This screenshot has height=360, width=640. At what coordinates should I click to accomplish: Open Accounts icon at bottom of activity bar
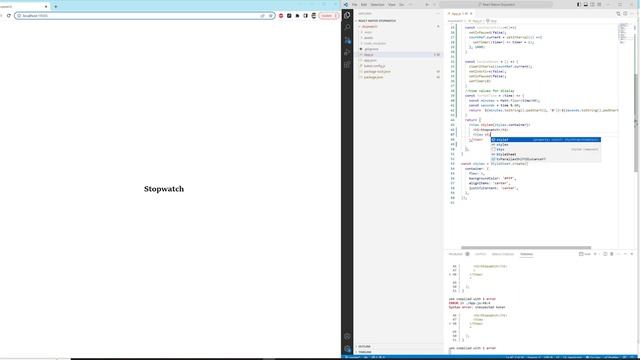point(347,337)
